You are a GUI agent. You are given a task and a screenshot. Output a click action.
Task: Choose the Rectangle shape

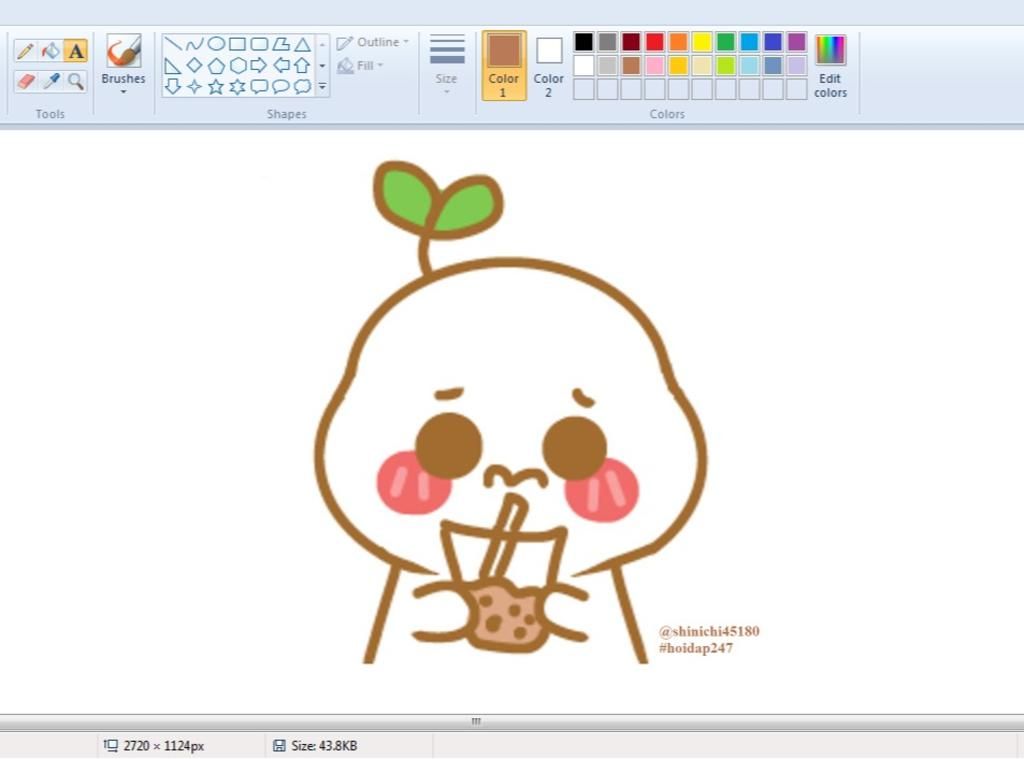[238, 44]
